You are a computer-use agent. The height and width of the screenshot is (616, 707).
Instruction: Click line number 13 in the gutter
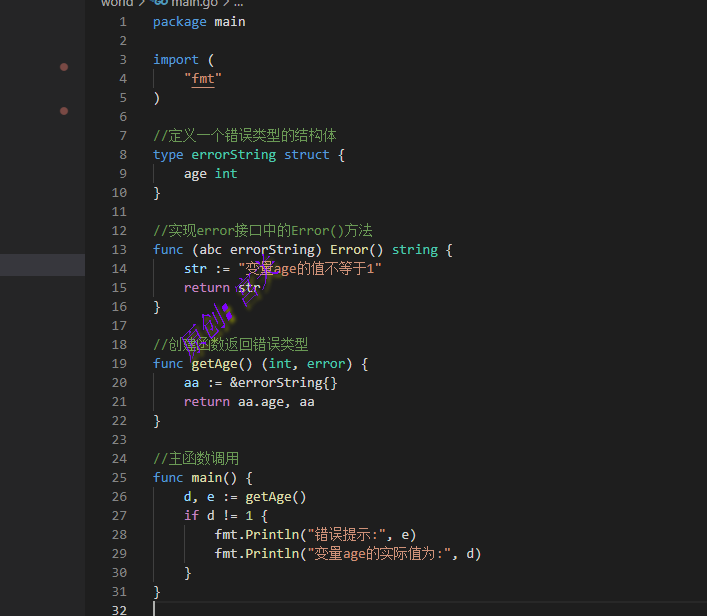click(119, 249)
